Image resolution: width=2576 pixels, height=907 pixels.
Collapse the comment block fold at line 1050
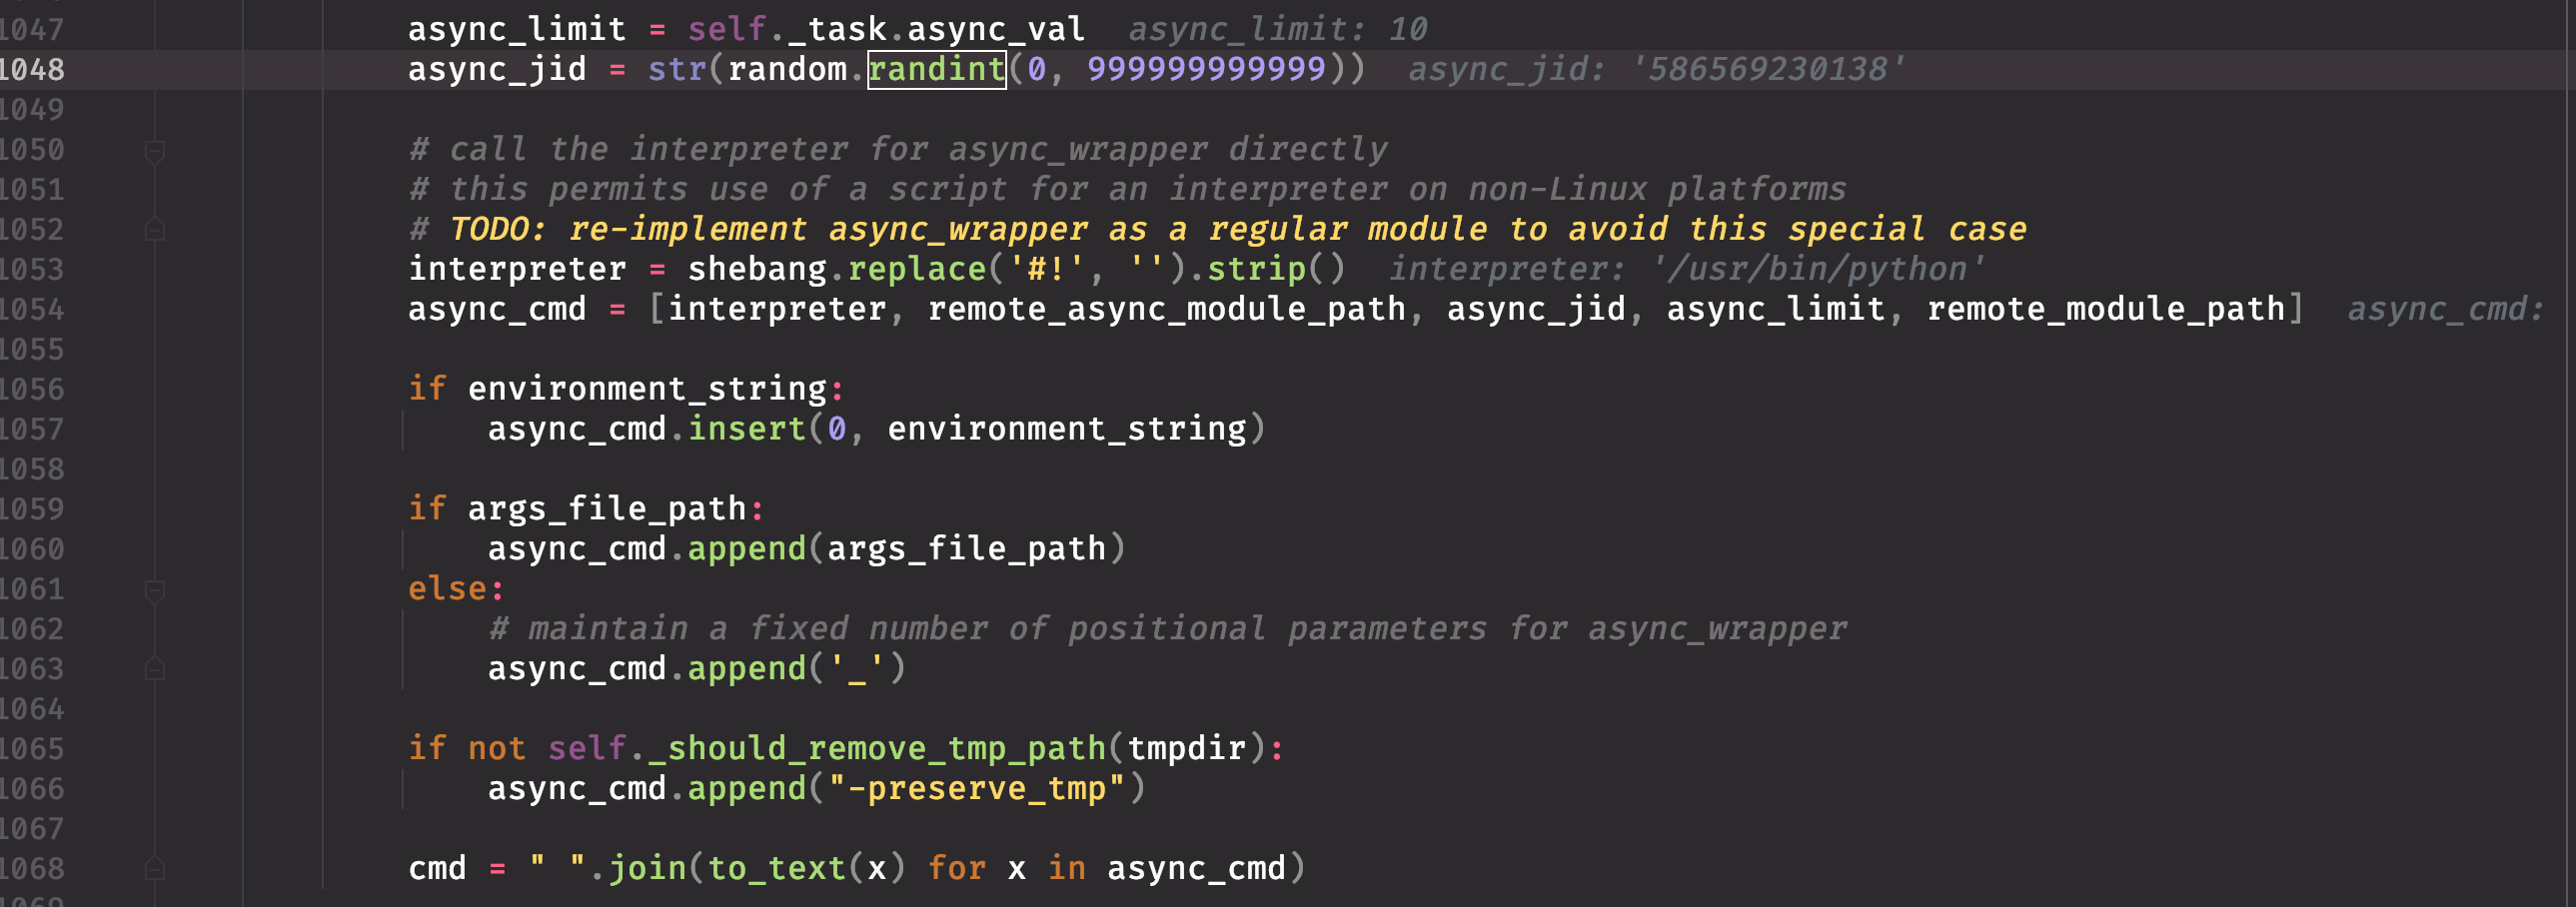155,151
